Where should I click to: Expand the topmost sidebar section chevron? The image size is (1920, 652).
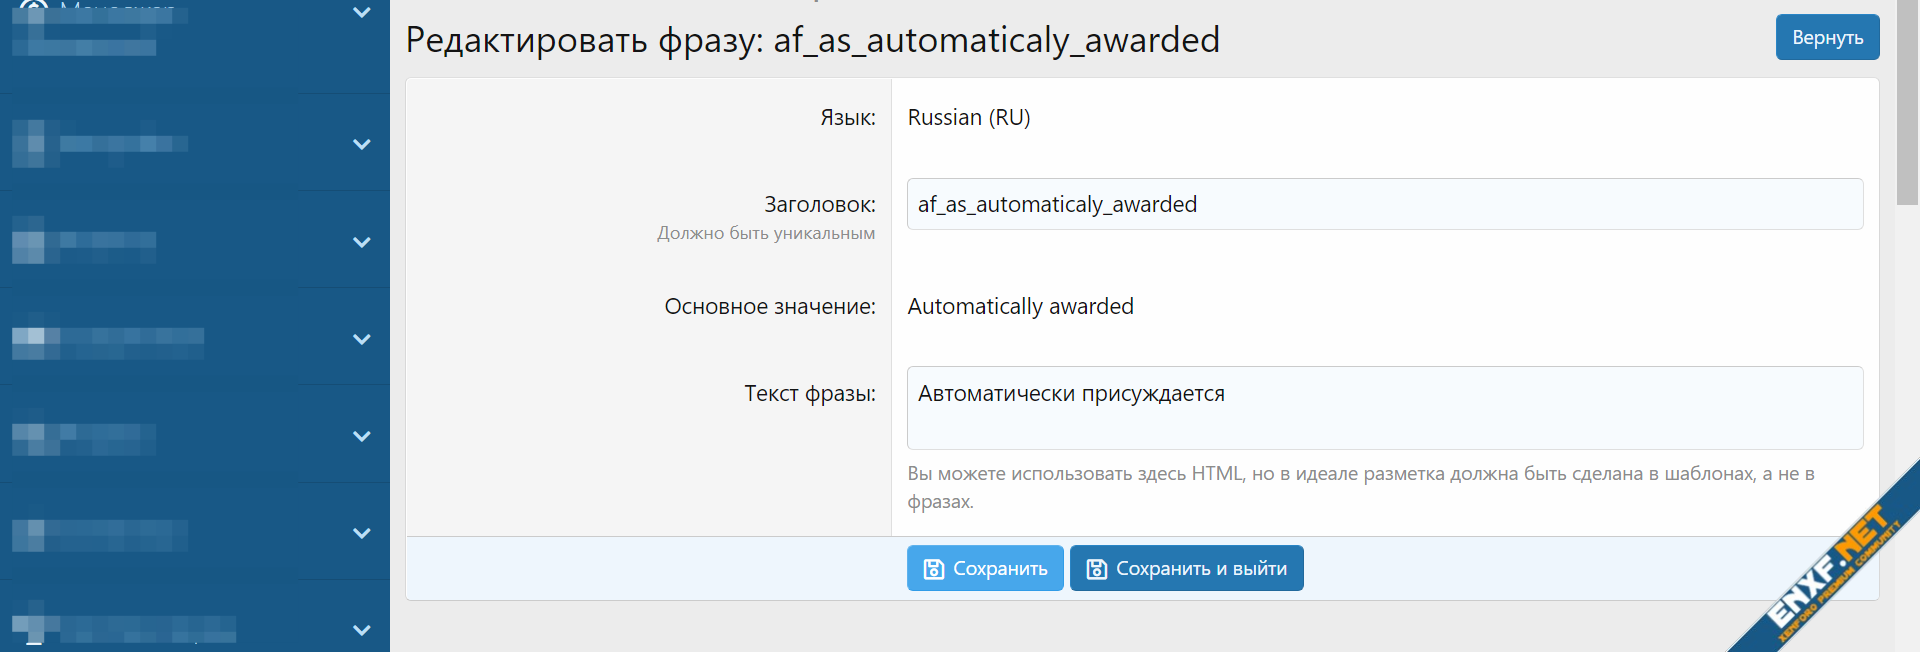click(x=362, y=13)
